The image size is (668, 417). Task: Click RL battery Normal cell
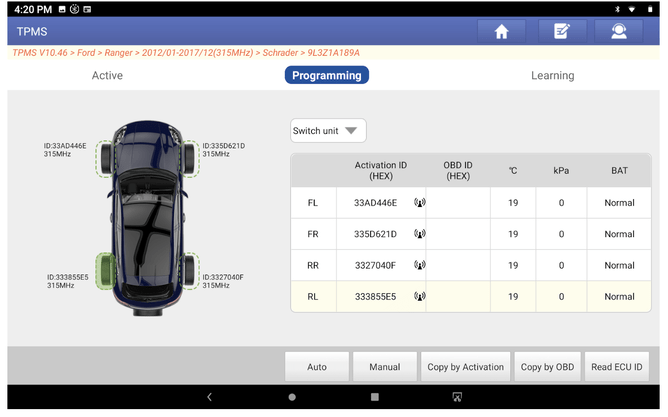(619, 296)
